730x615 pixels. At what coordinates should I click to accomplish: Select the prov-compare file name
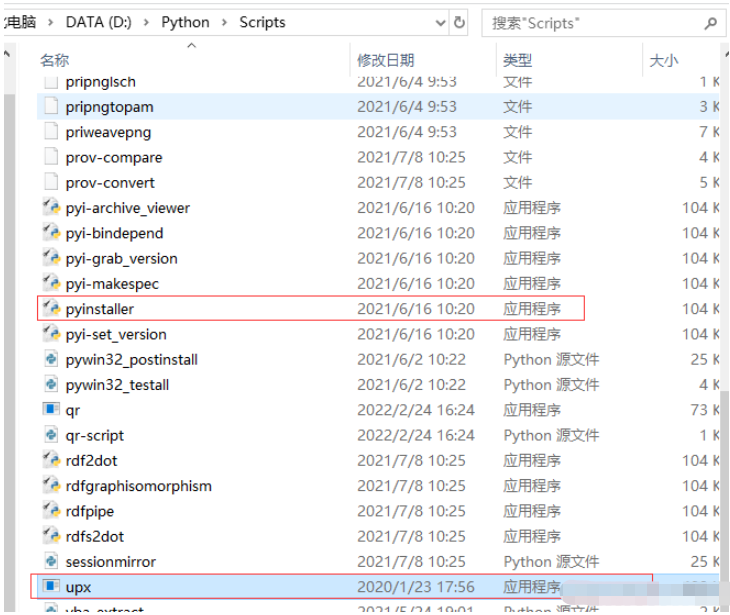click(x=114, y=157)
